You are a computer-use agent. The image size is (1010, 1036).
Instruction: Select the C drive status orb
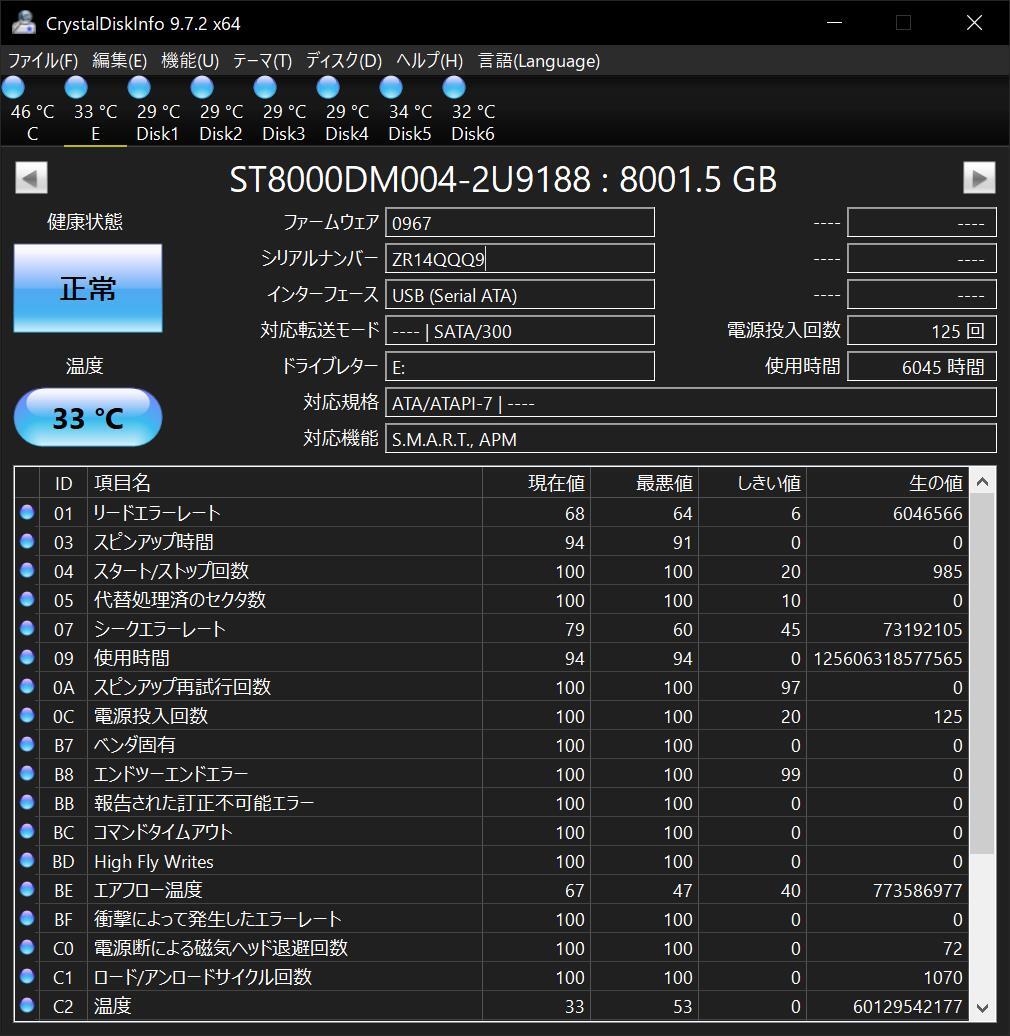coord(14,88)
